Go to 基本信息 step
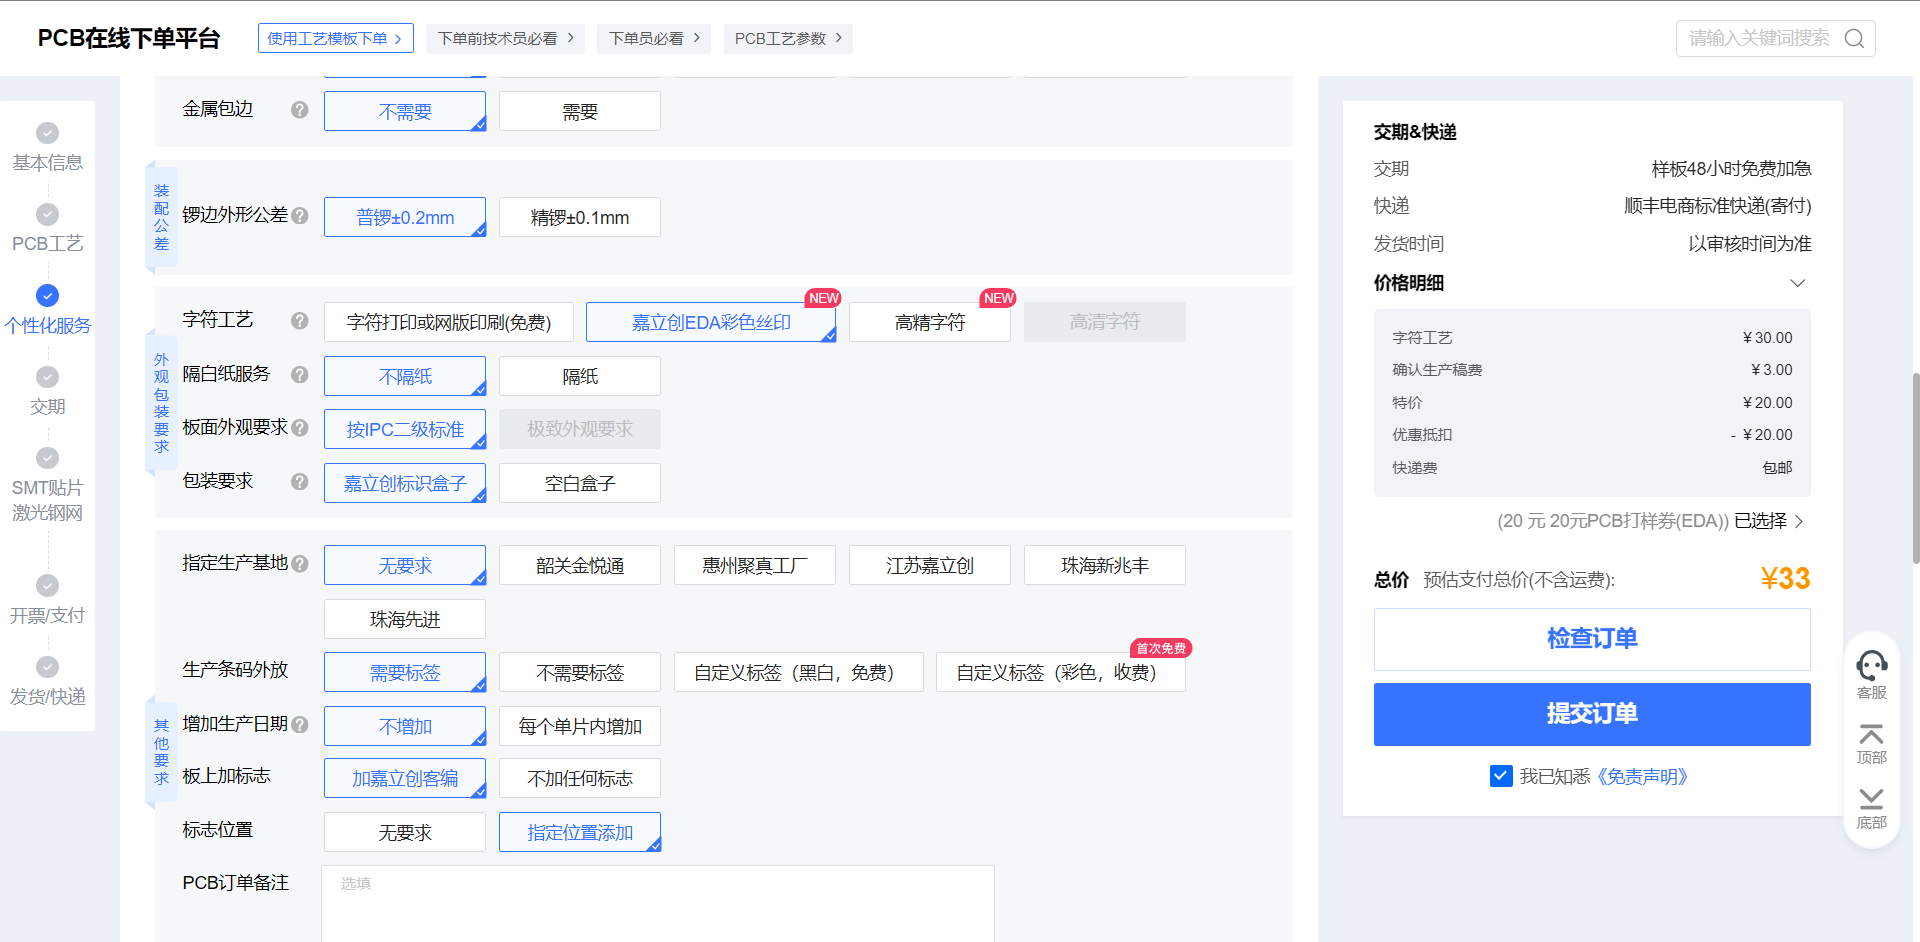1920x942 pixels. 47,162
